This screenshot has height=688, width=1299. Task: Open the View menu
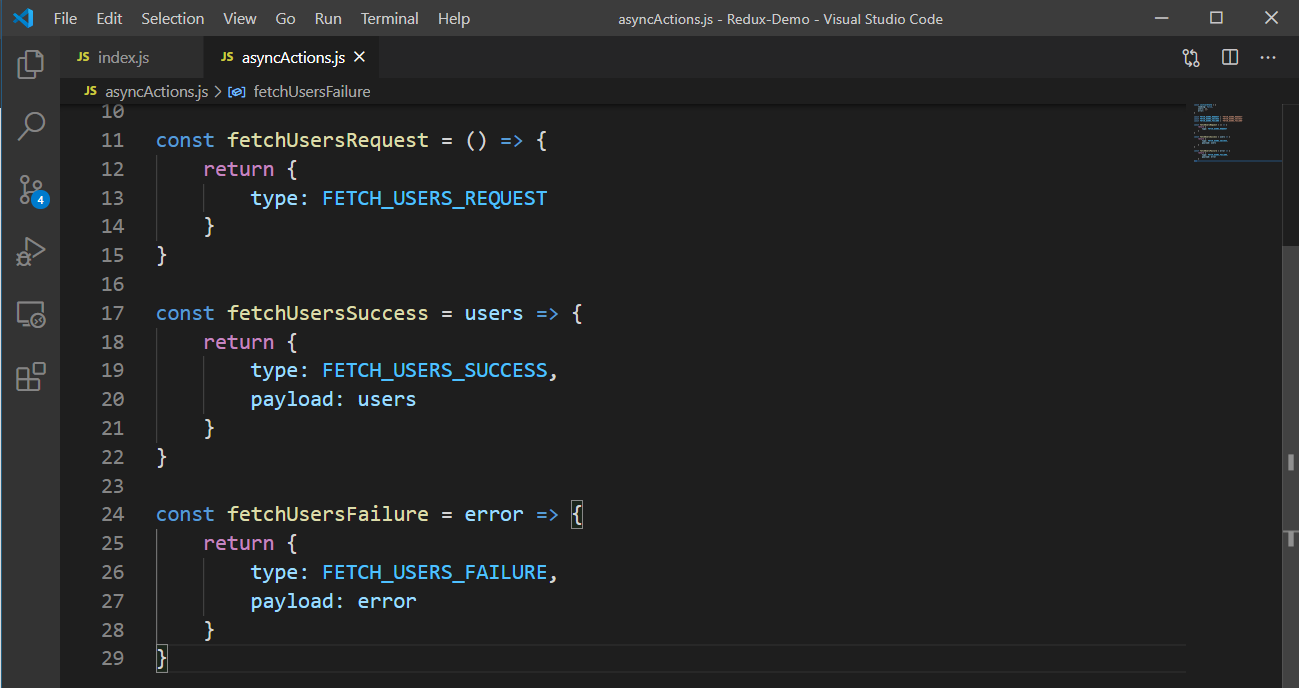[240, 19]
